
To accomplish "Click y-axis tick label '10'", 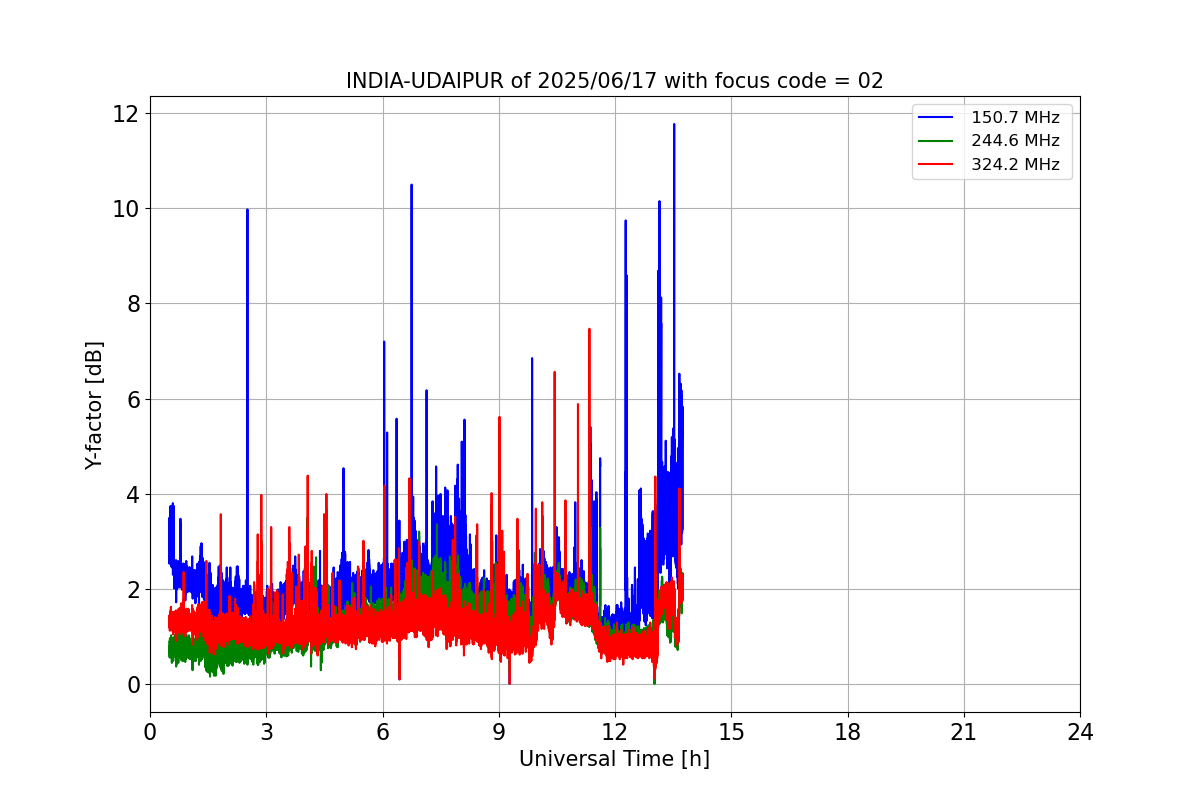I will (x=127, y=209).
